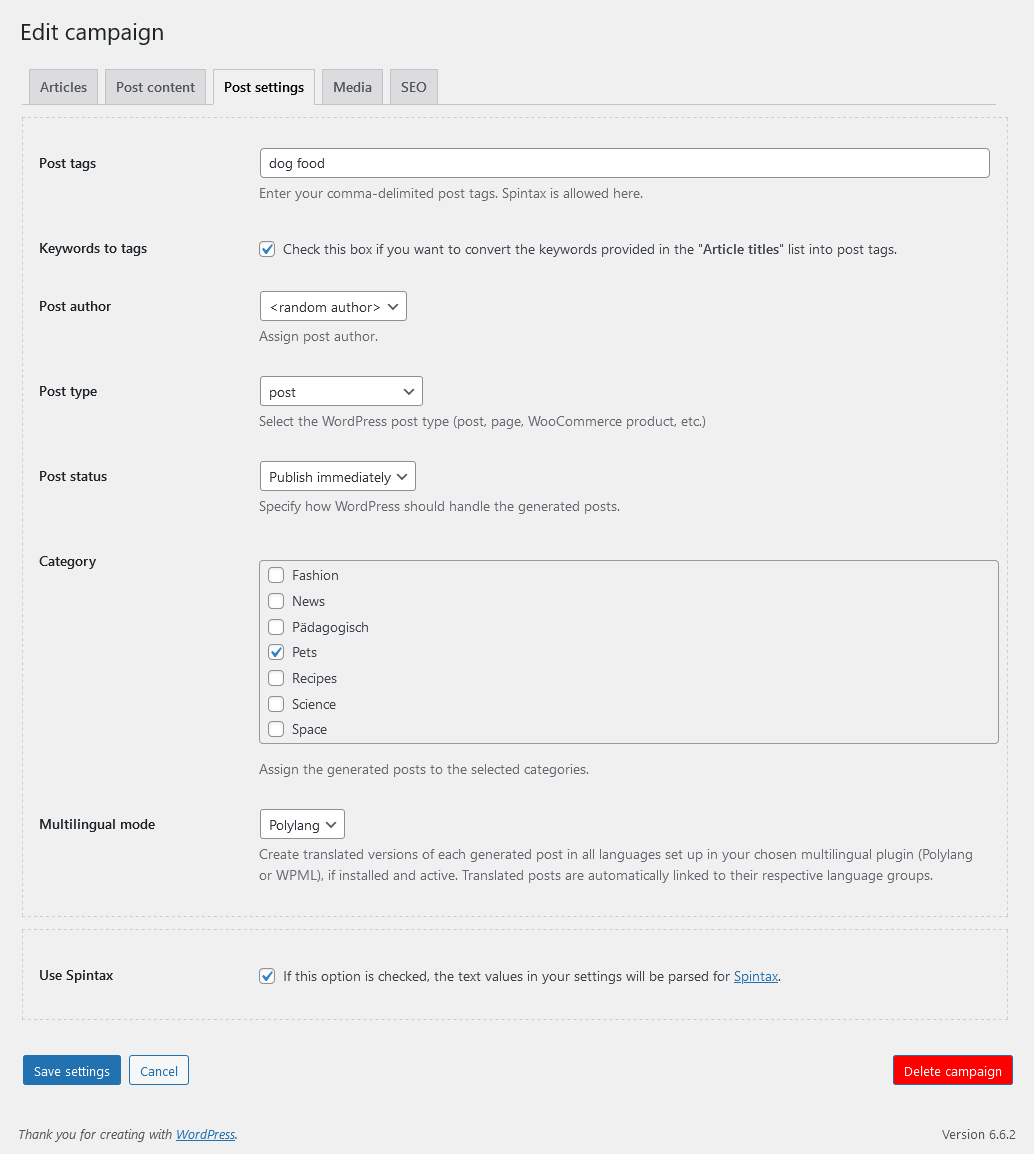Open the Spintax help link
Viewport: 1034px width, 1154px height.
pyautogui.click(x=755, y=976)
